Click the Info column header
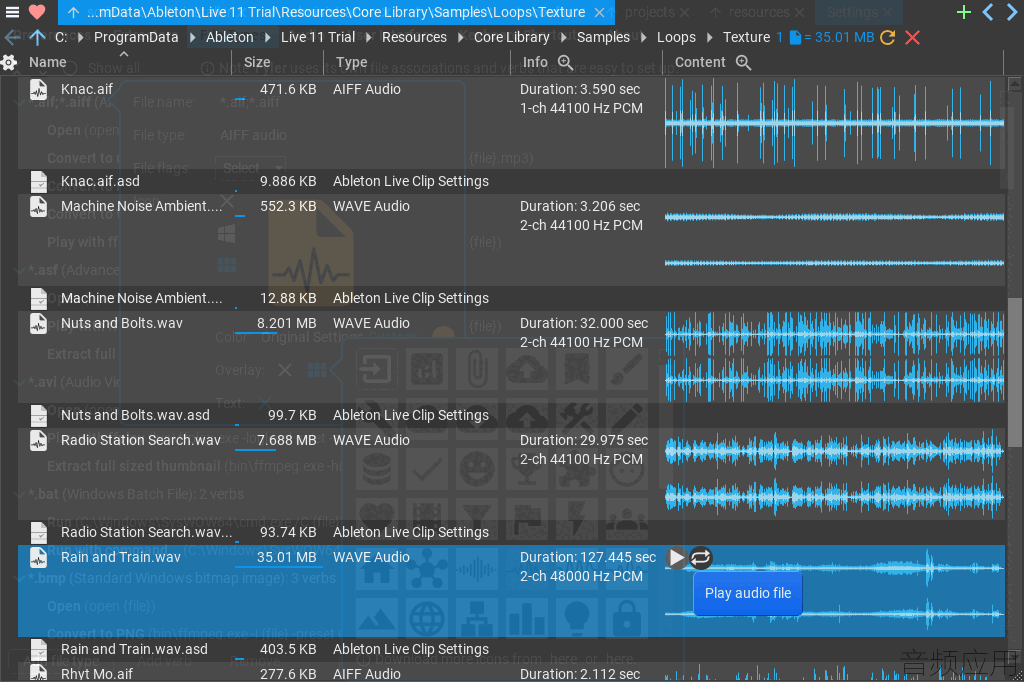Screen dimensions: 1024x682 pyautogui.click(x=535, y=62)
